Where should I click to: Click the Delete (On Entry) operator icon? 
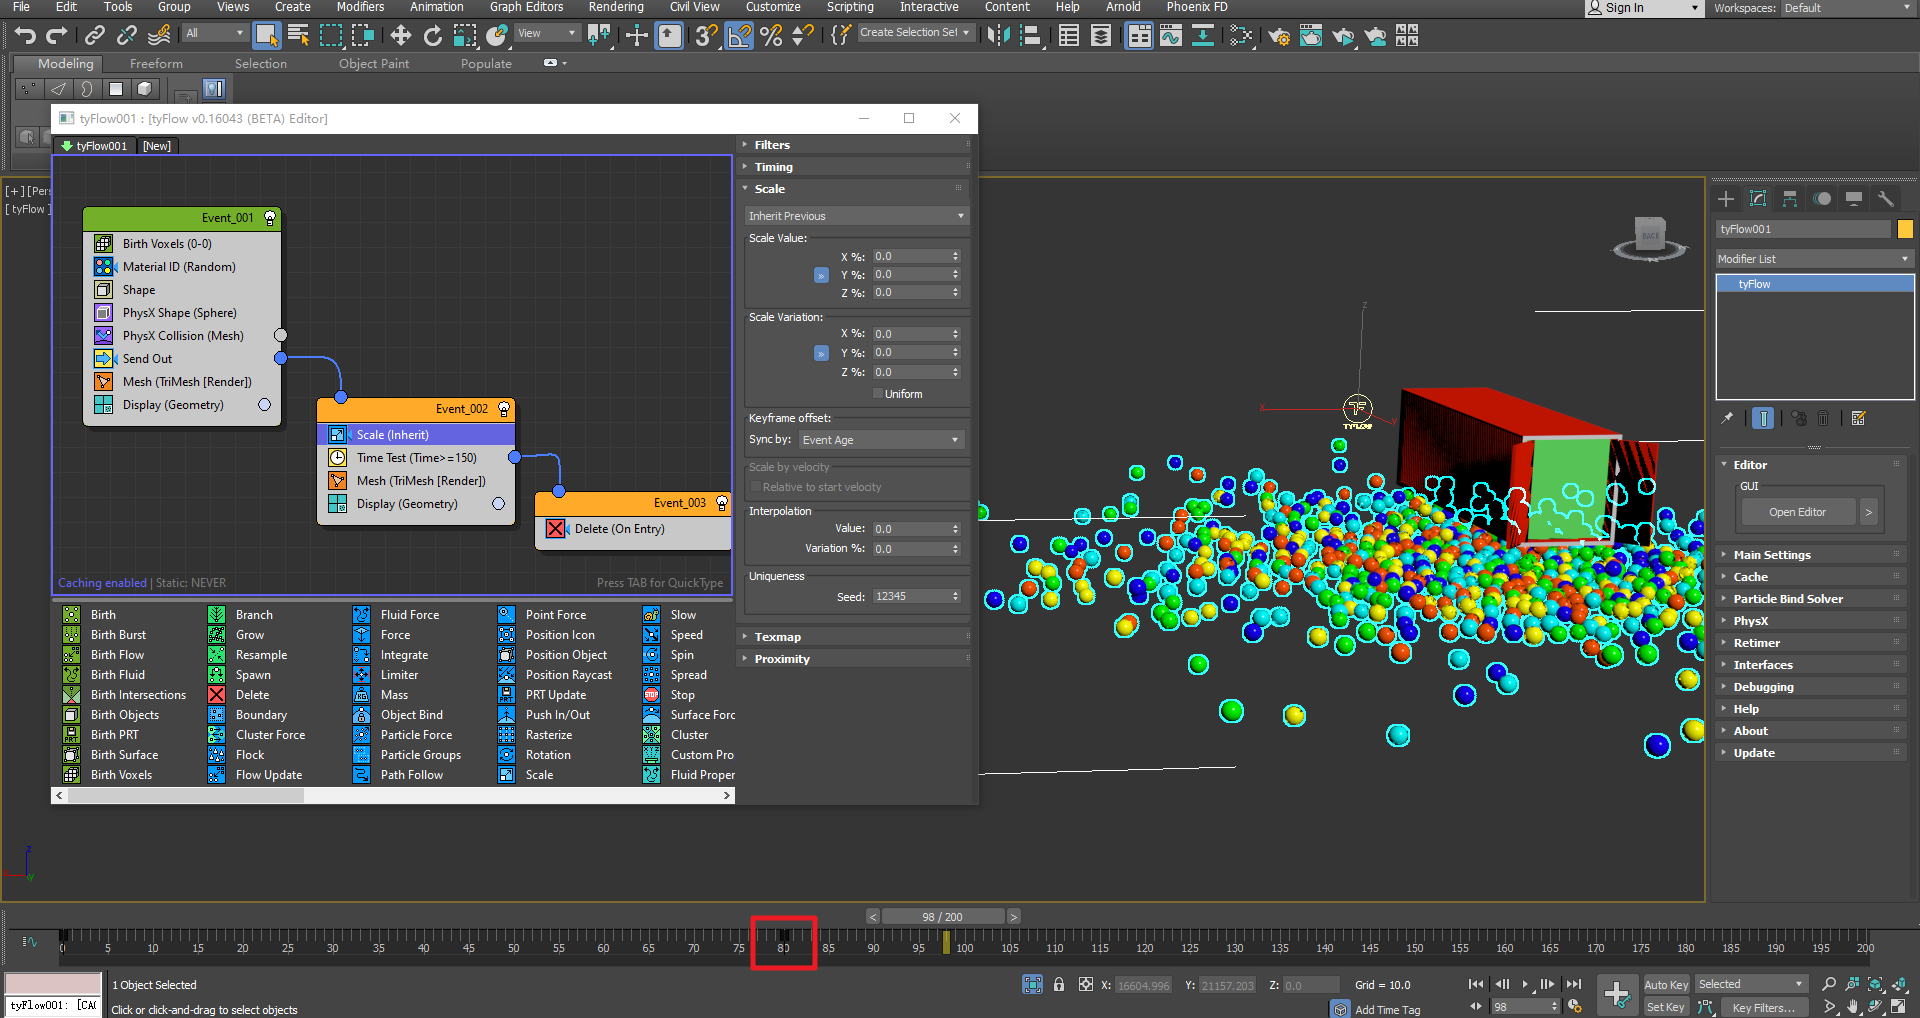(x=556, y=529)
